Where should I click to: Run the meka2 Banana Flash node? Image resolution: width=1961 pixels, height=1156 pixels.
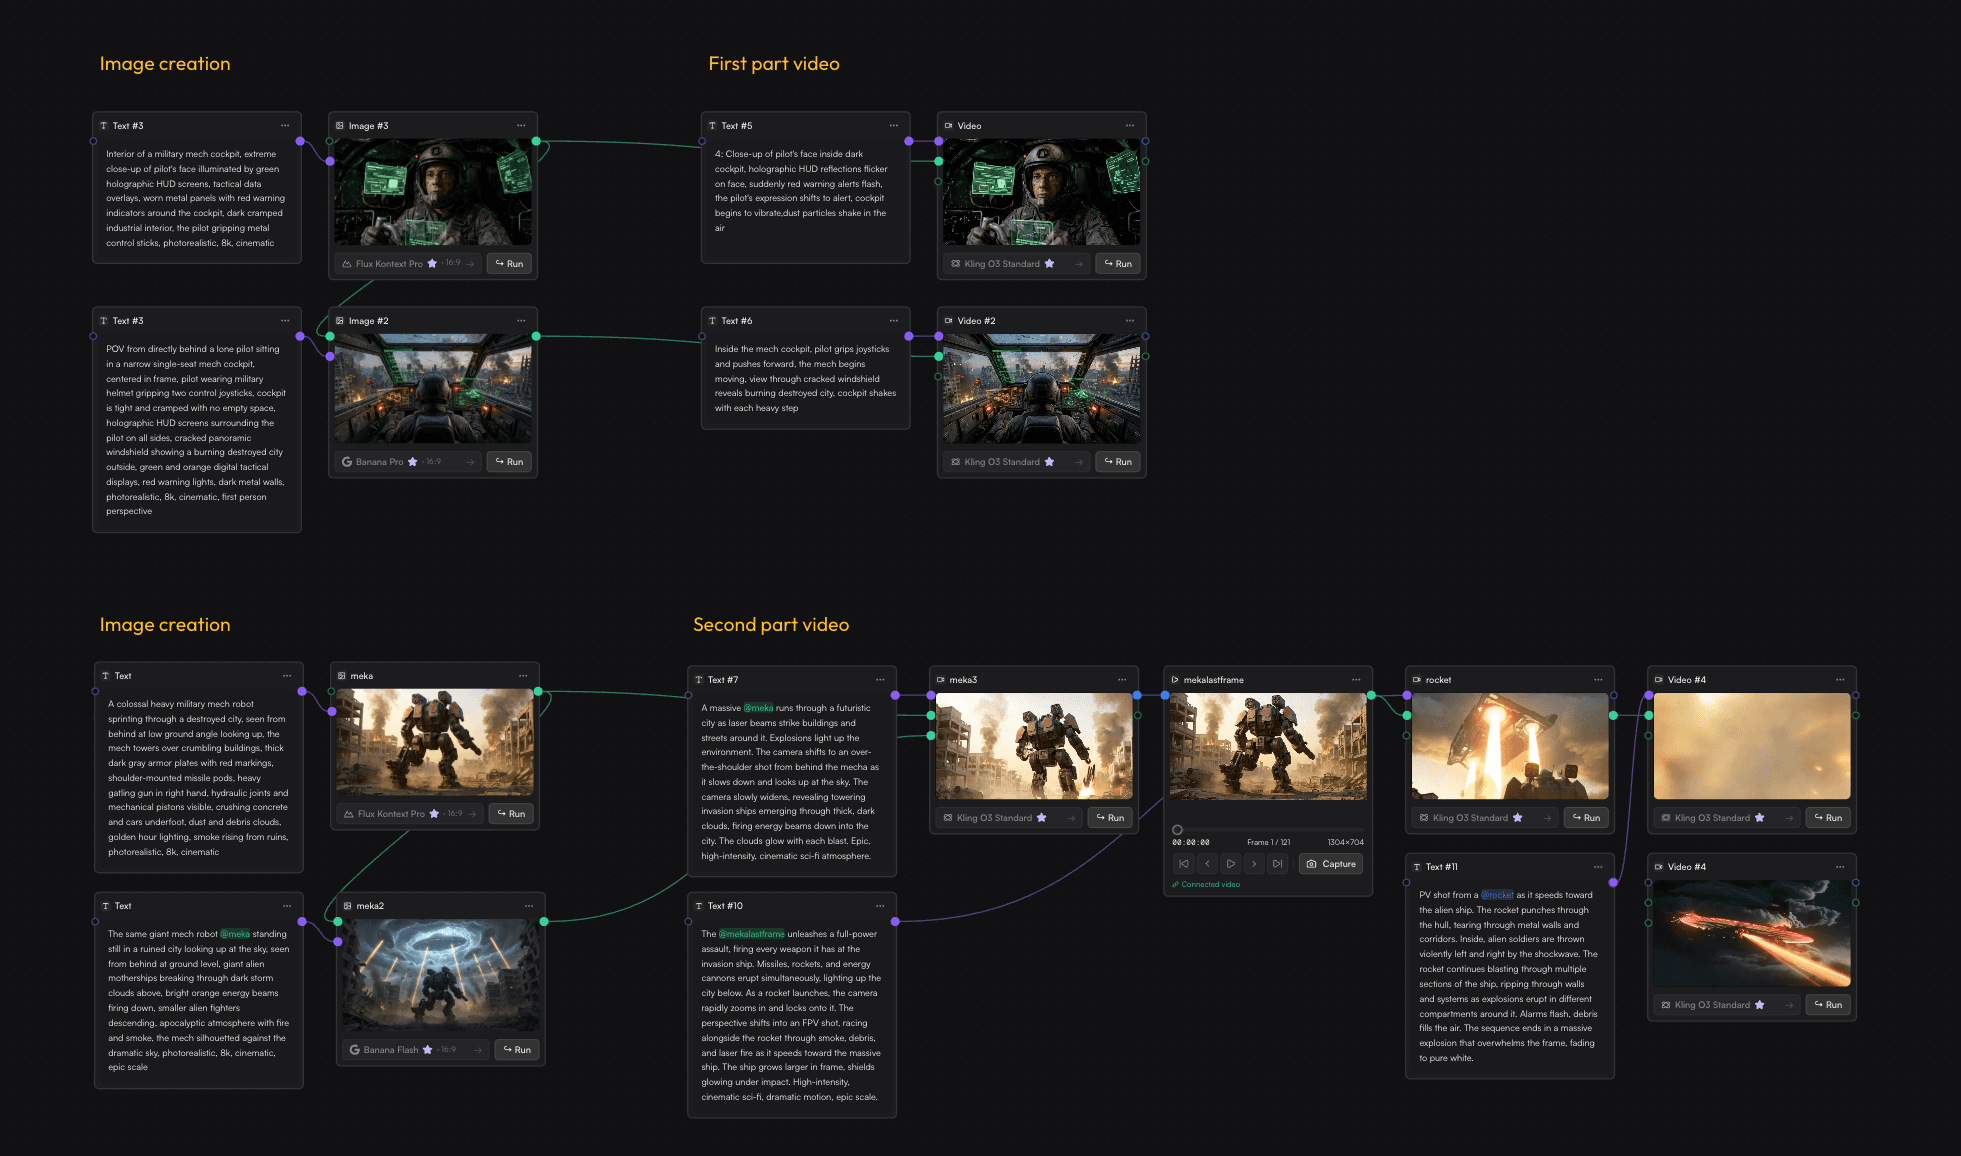tap(517, 1050)
